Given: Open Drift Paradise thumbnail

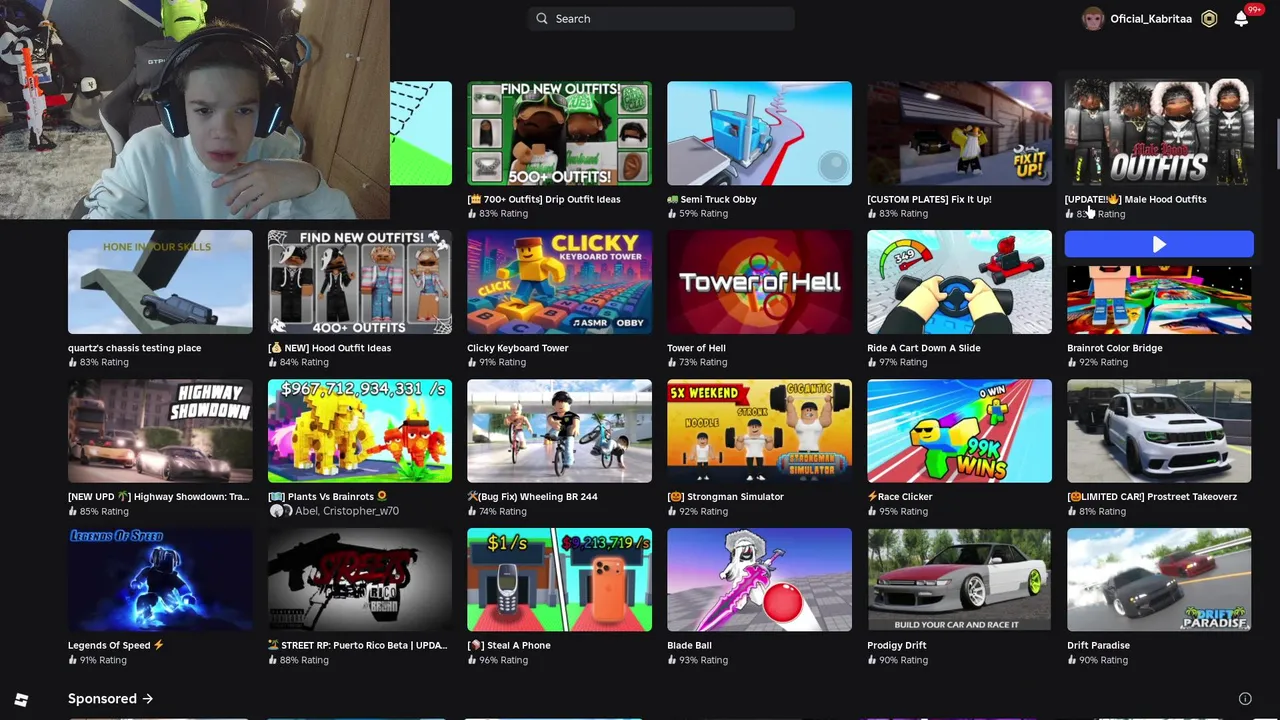Looking at the screenshot, I should [x=1159, y=580].
